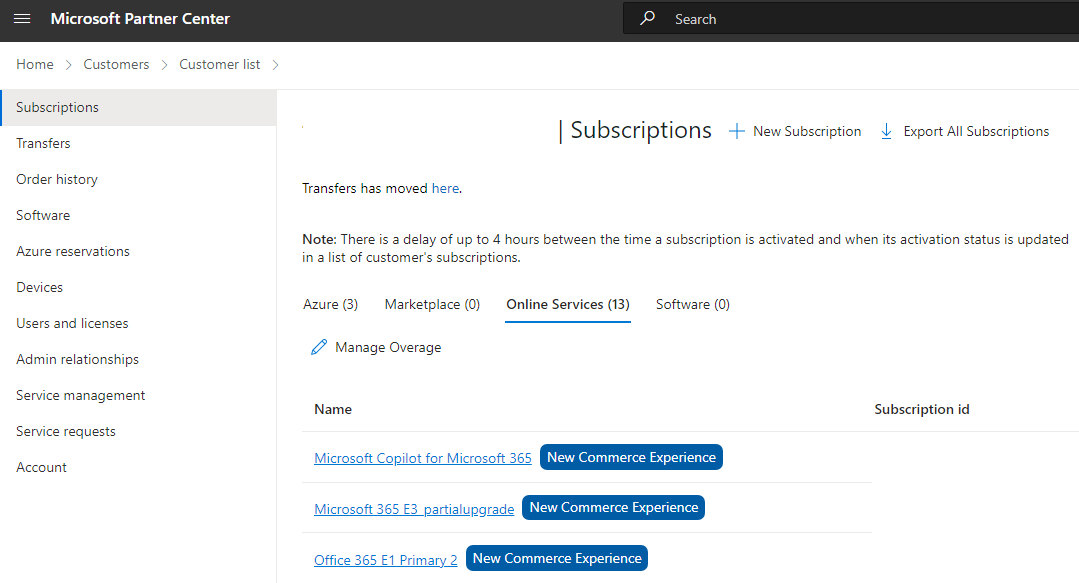Viewport: 1079px width, 583px height.
Task: Click Export All Subscriptions button
Action: click(965, 131)
